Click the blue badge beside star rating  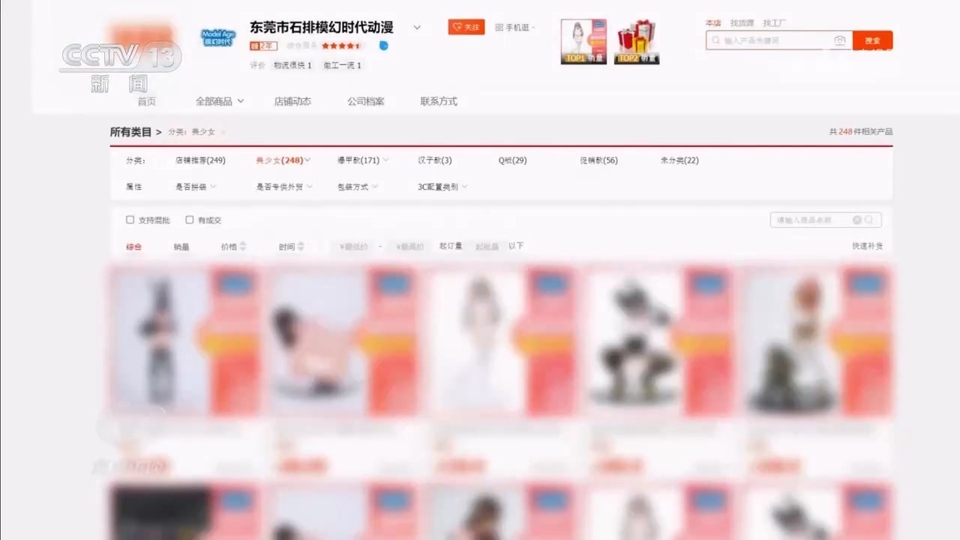pyautogui.click(x=384, y=45)
